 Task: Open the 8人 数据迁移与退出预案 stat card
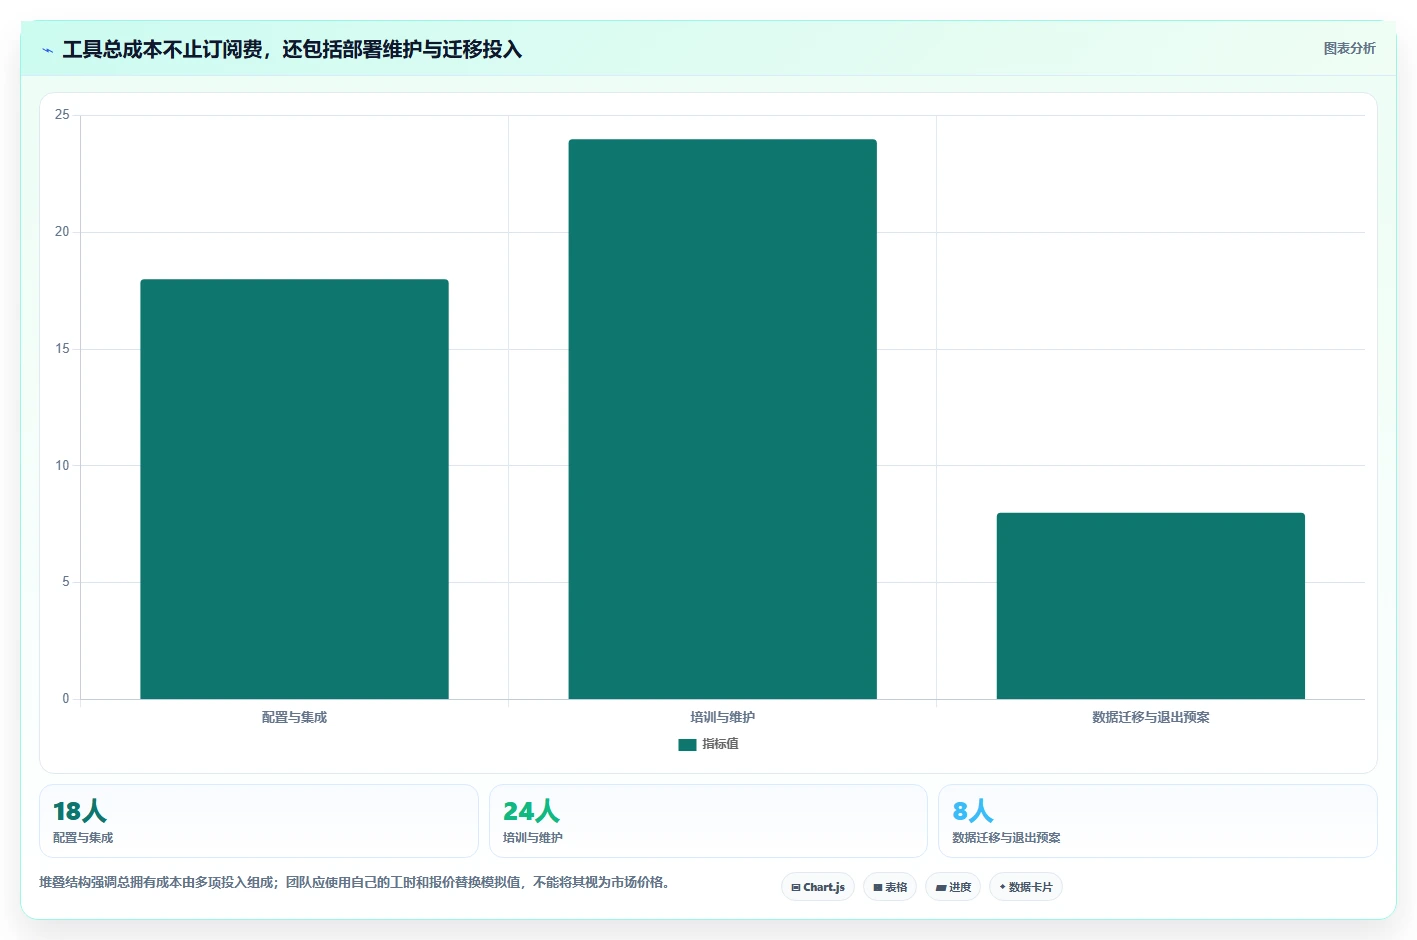tap(1157, 821)
